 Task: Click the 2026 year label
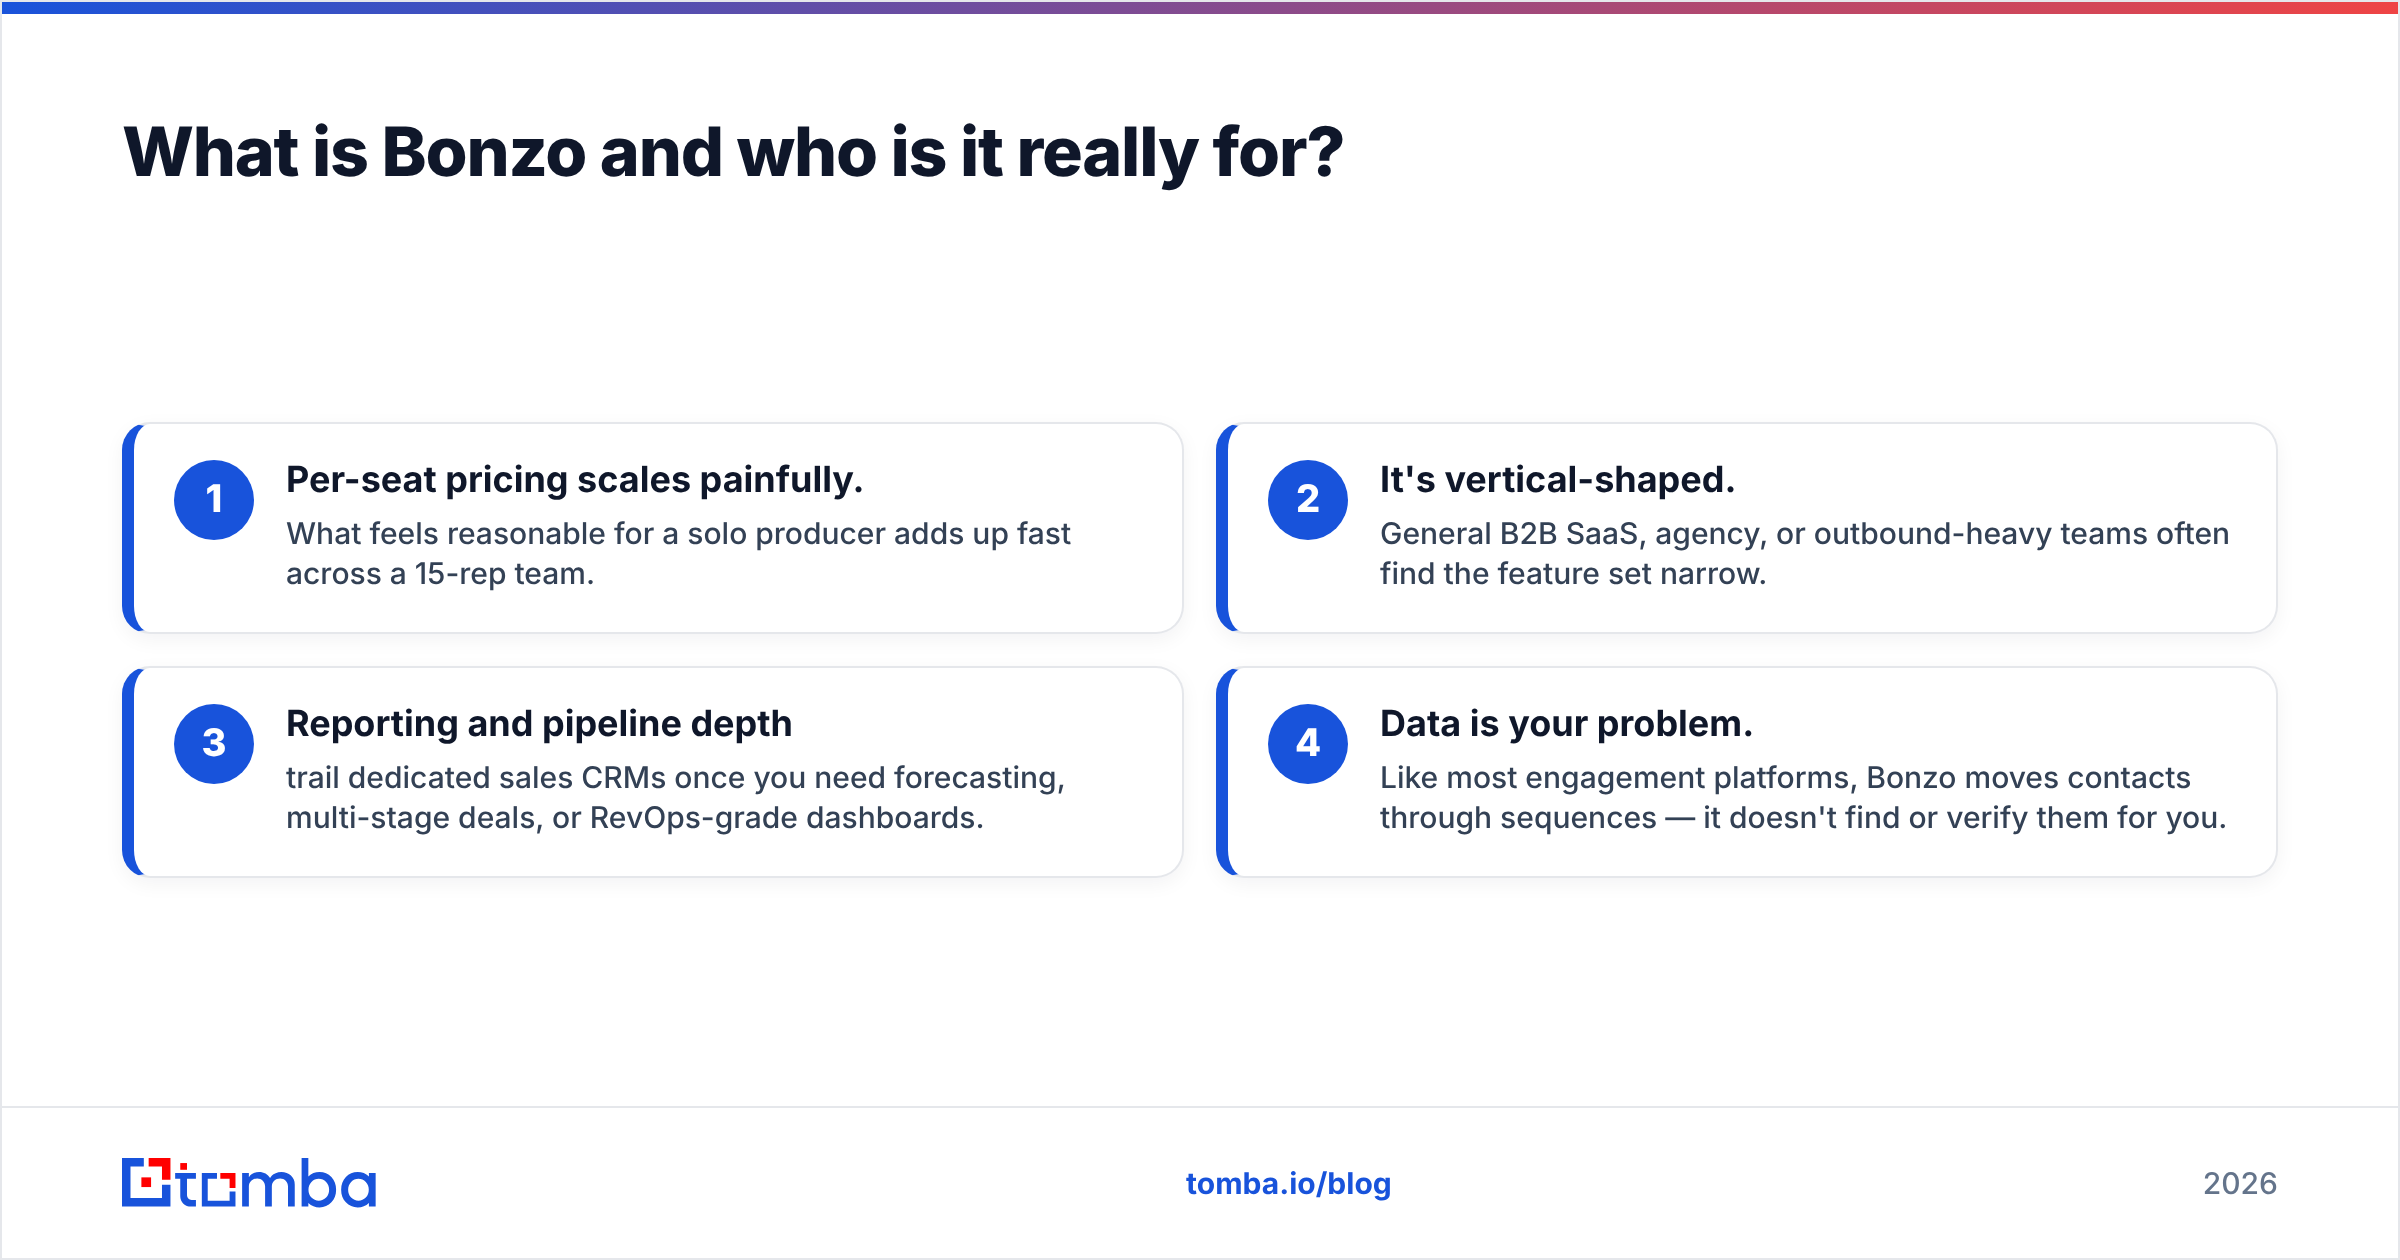coord(2240,1184)
